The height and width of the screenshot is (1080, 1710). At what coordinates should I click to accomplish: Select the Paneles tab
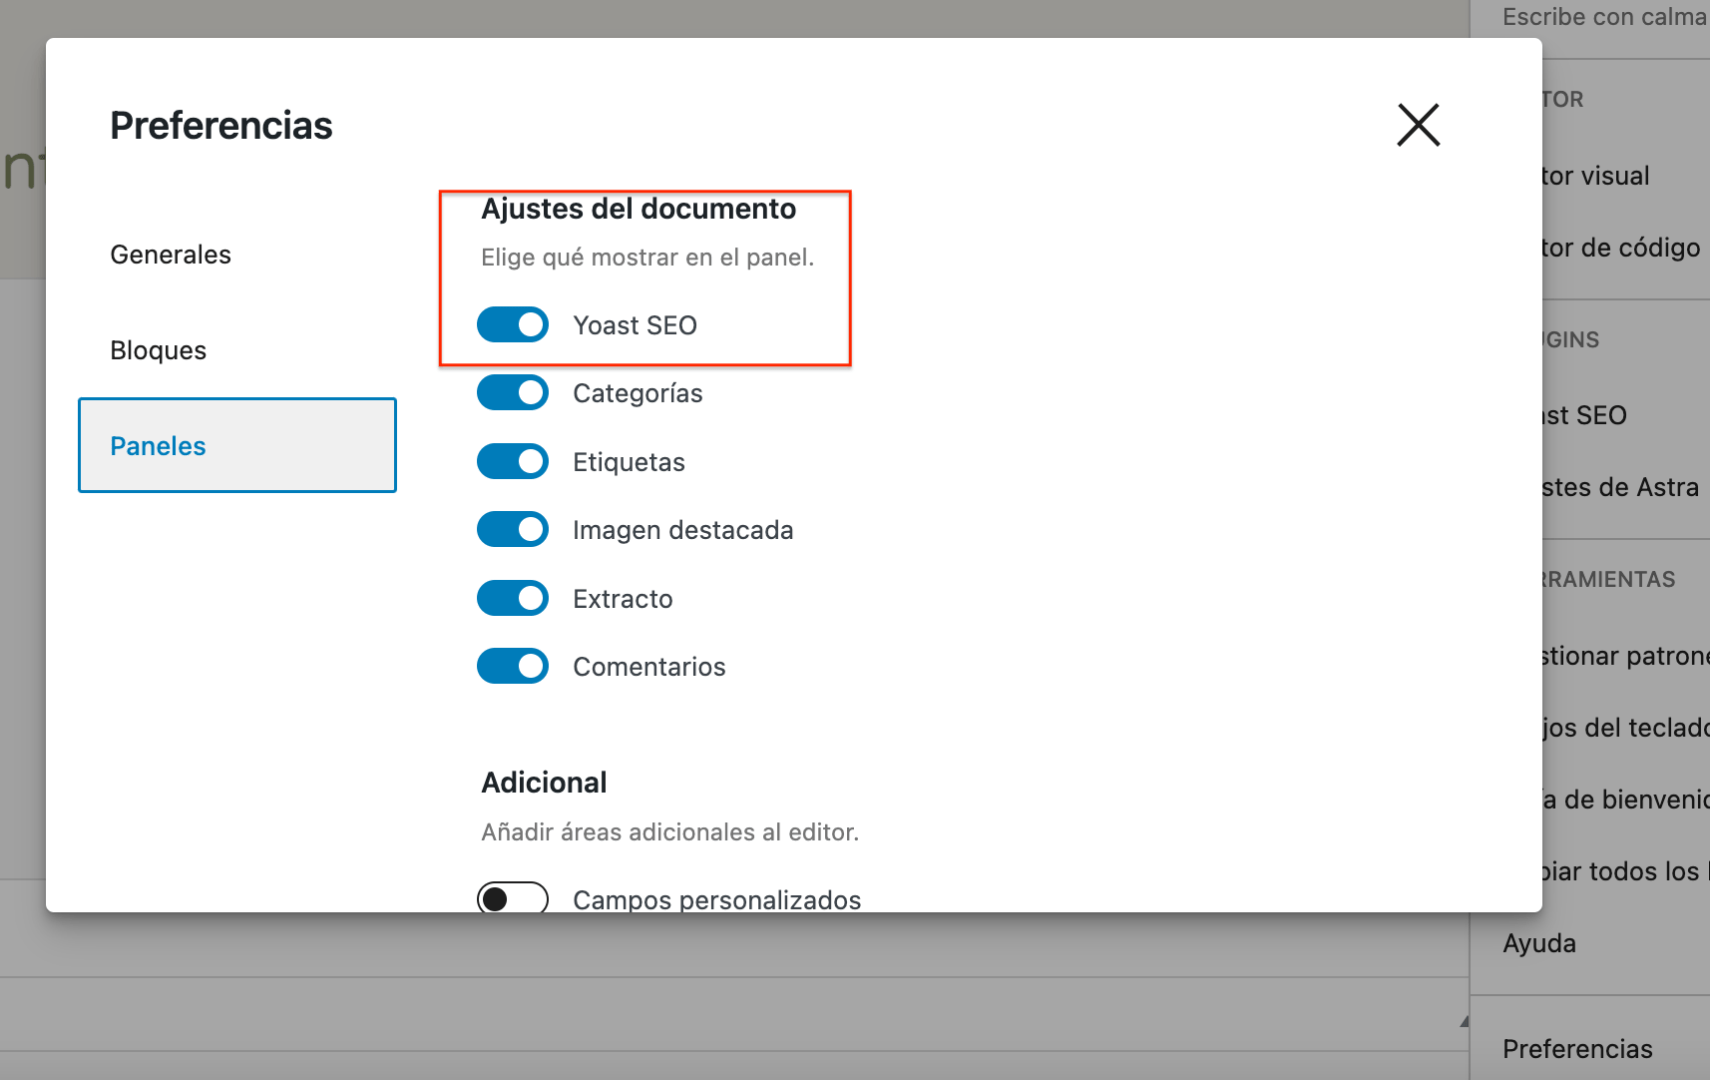click(x=237, y=445)
